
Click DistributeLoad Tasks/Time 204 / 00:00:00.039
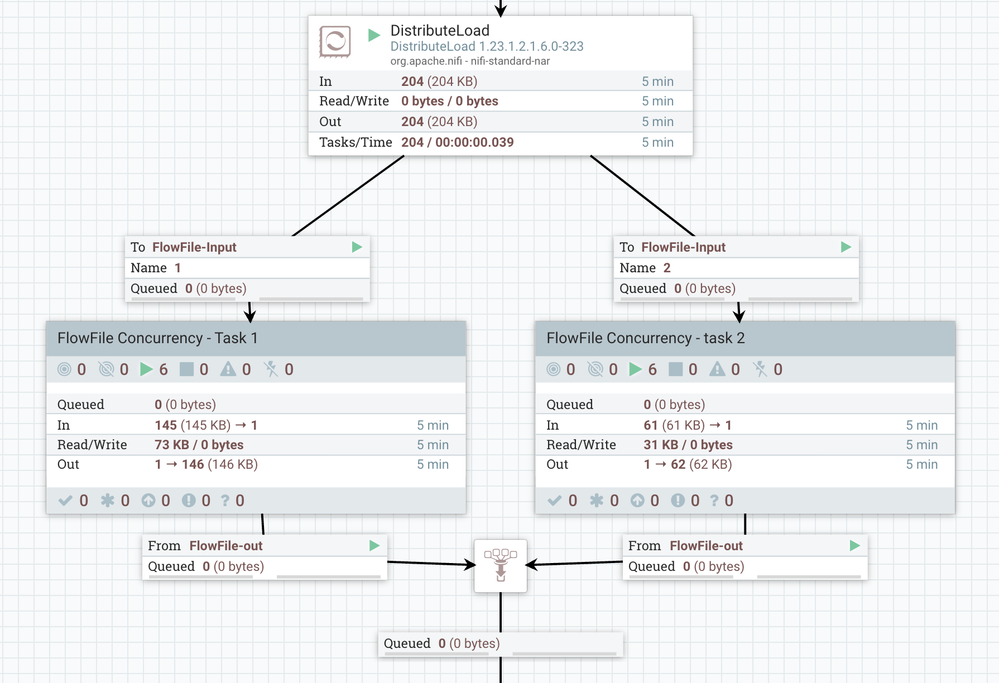coord(457,142)
